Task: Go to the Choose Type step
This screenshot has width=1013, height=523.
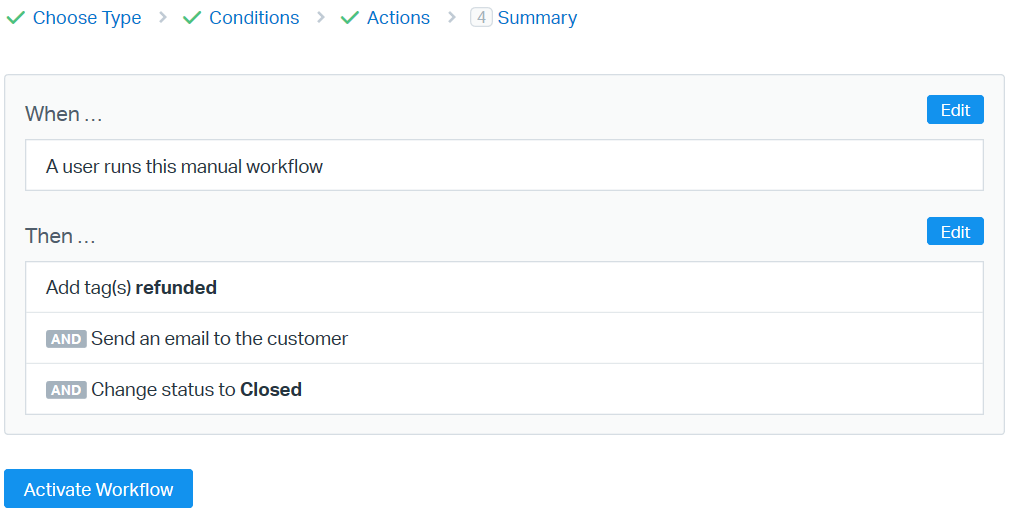Action: tap(87, 18)
